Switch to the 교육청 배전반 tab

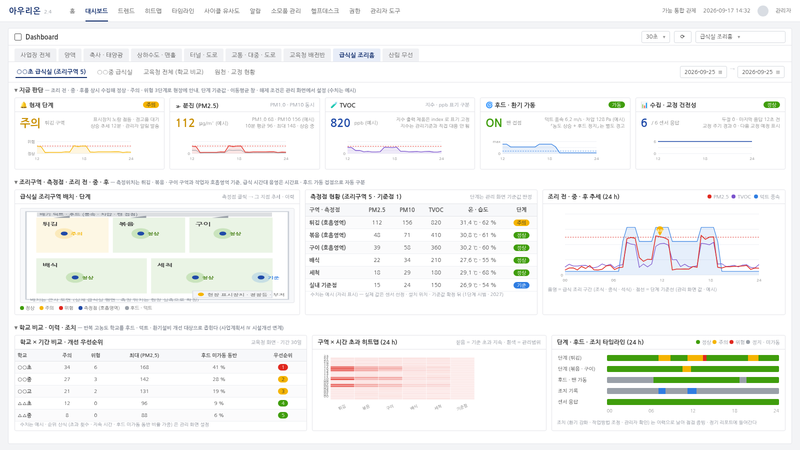coord(307,55)
